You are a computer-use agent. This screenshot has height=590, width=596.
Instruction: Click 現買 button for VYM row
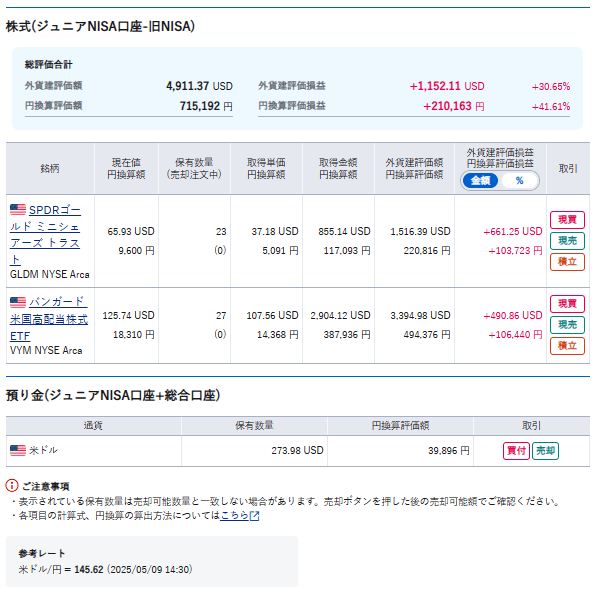click(567, 304)
